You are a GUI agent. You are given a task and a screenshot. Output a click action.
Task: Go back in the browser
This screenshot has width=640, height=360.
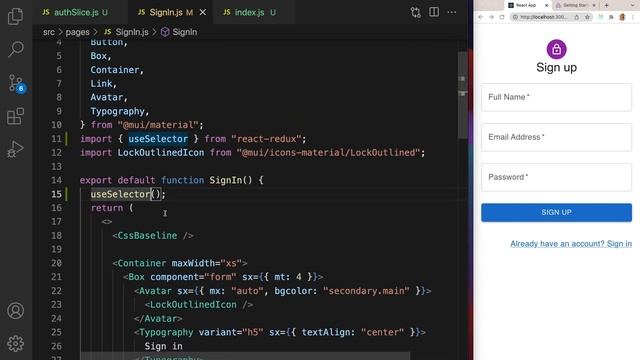(x=480, y=17)
